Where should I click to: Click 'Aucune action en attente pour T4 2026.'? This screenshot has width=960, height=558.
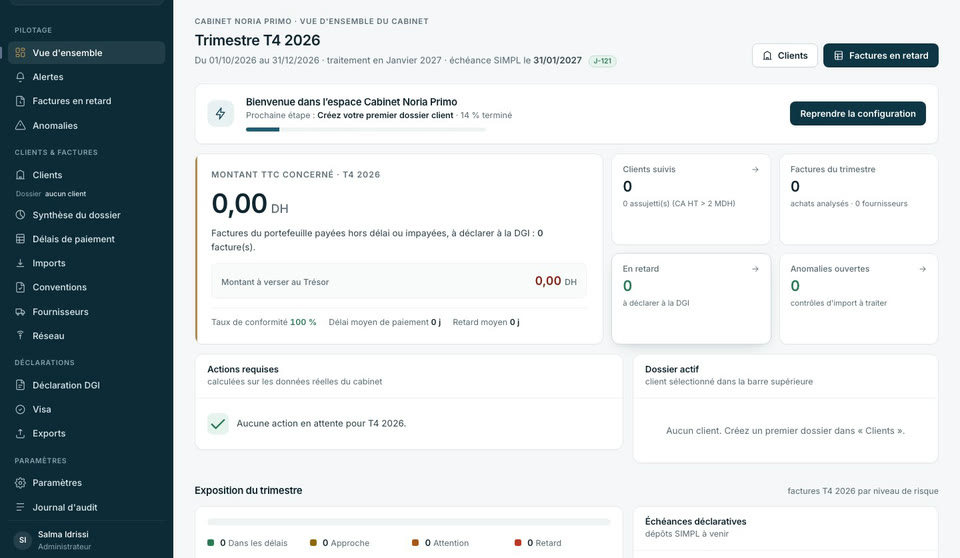(x=321, y=423)
